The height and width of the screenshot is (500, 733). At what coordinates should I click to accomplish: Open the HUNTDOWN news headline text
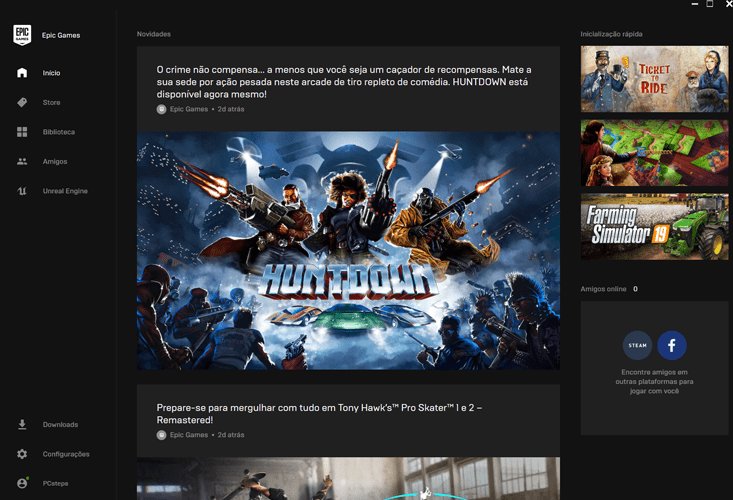(344, 82)
